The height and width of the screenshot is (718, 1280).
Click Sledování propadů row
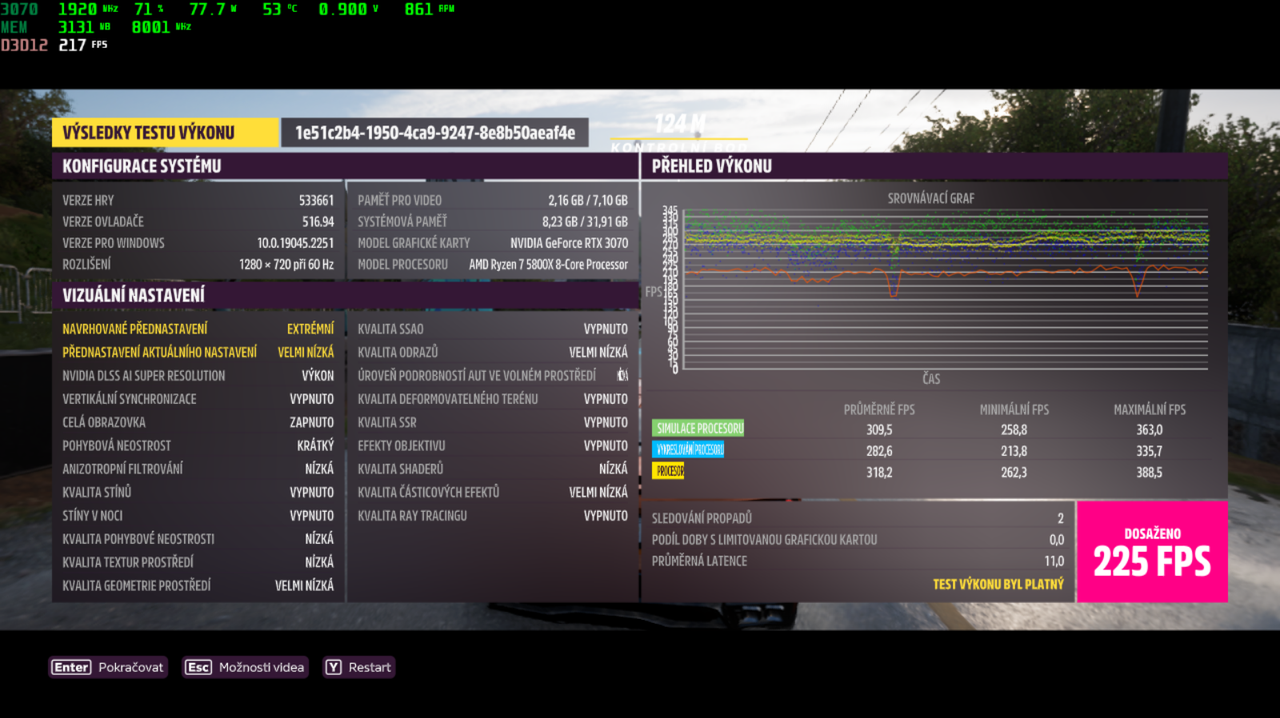pos(858,519)
